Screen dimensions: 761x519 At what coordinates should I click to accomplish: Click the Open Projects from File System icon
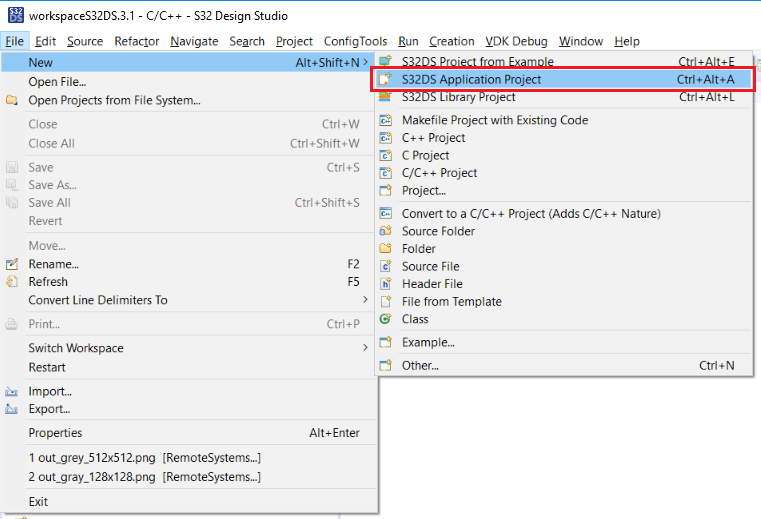[12, 100]
